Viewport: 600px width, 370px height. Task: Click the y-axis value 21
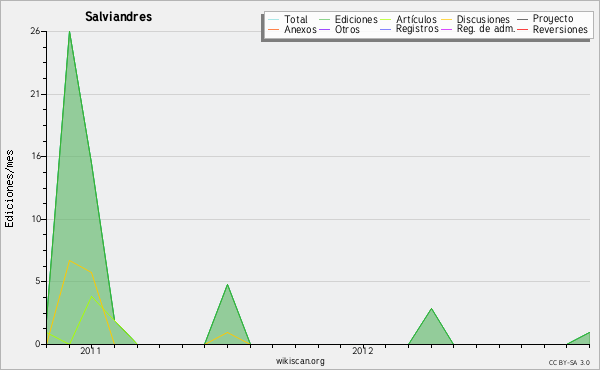pos(35,94)
